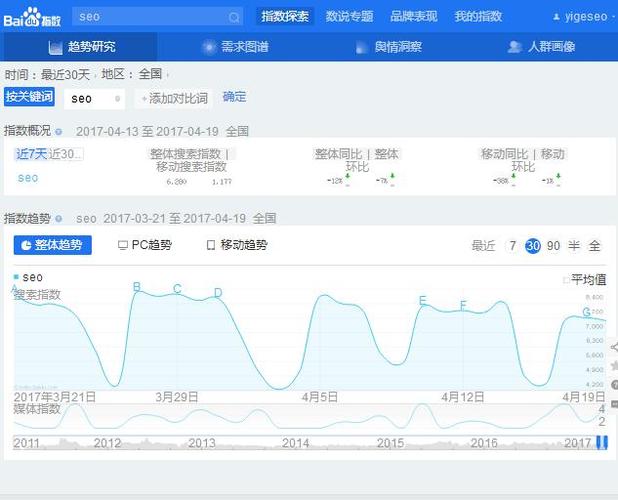The width and height of the screenshot is (618, 500).
Task: Click the search magnifier icon
Action: tap(234, 17)
